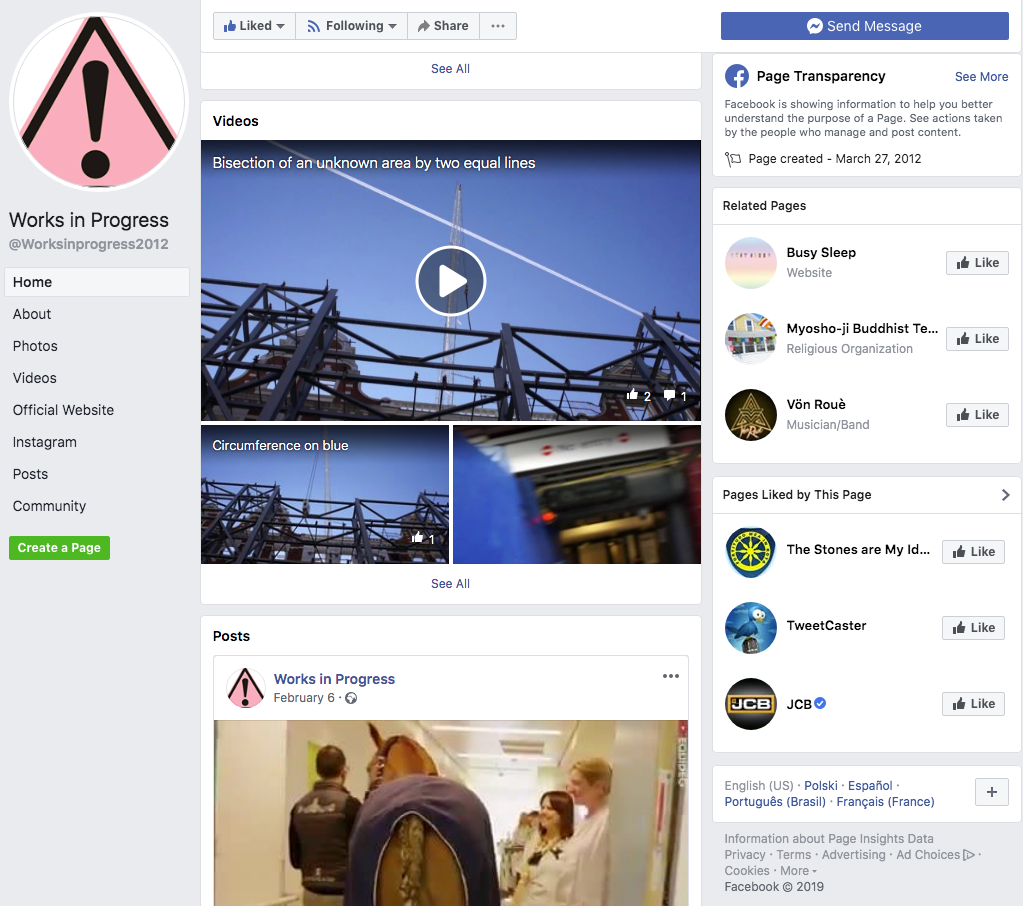
Task: Click The Stones are My Idols page icon
Action: tap(750, 552)
